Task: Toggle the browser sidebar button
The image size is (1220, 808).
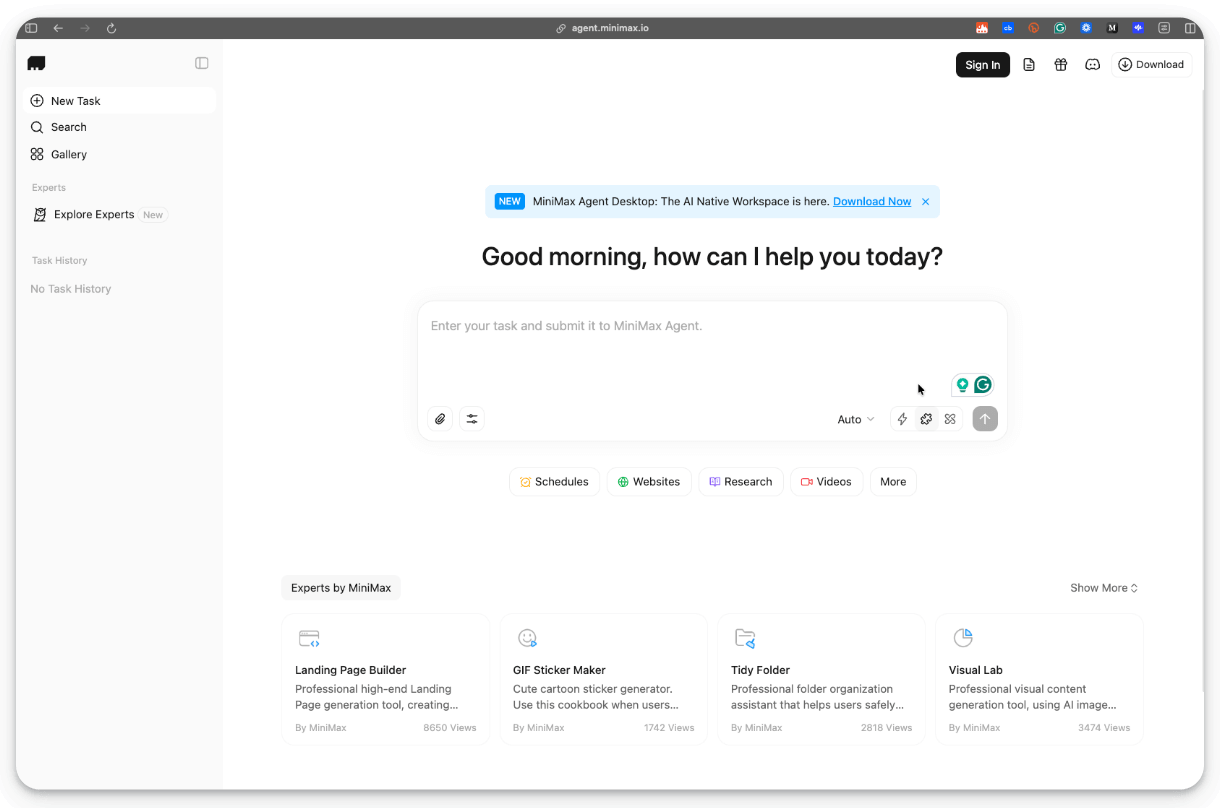Action: pyautogui.click(x=31, y=28)
